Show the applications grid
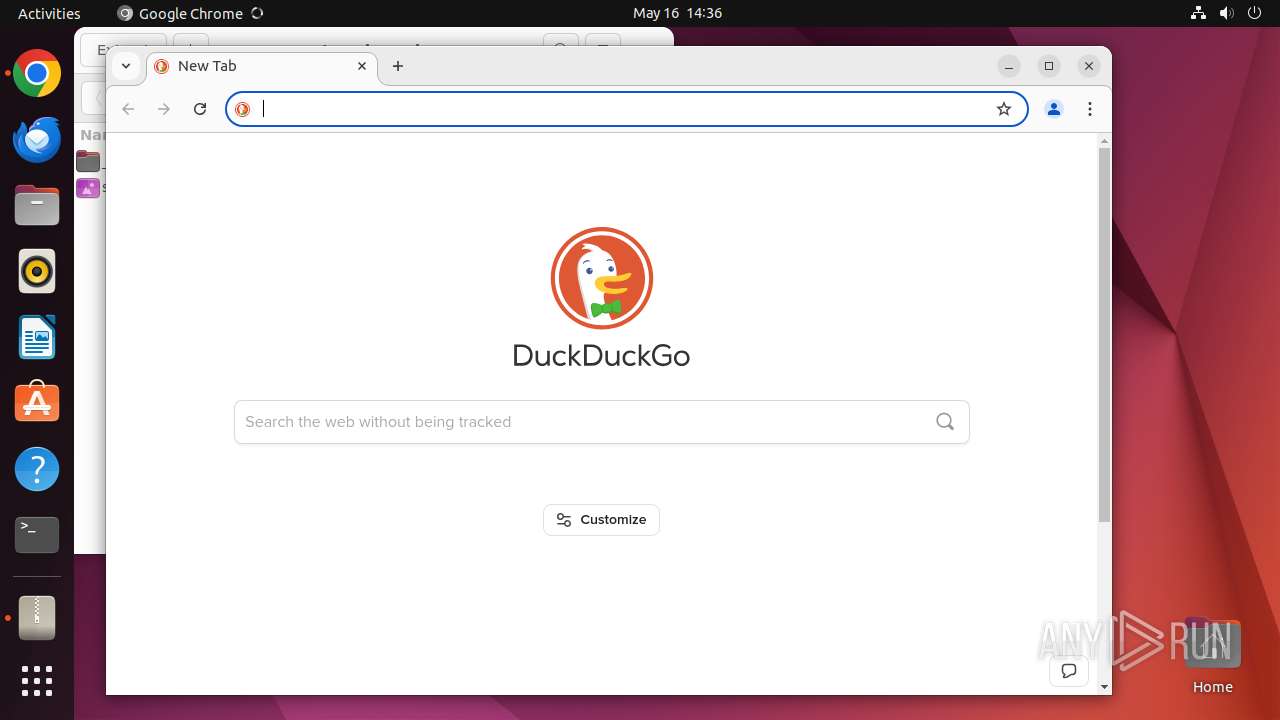 (x=37, y=681)
